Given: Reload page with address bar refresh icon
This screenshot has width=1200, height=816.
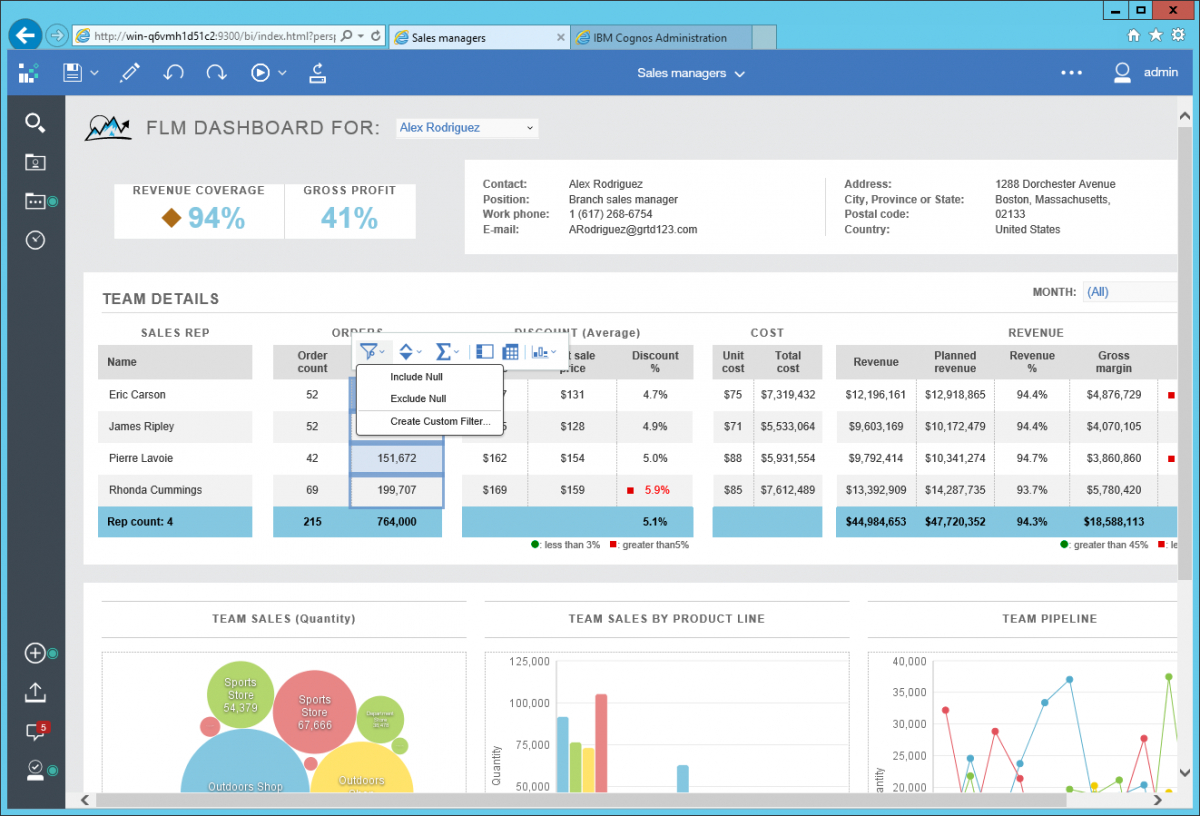Looking at the screenshot, I should coord(376,36).
